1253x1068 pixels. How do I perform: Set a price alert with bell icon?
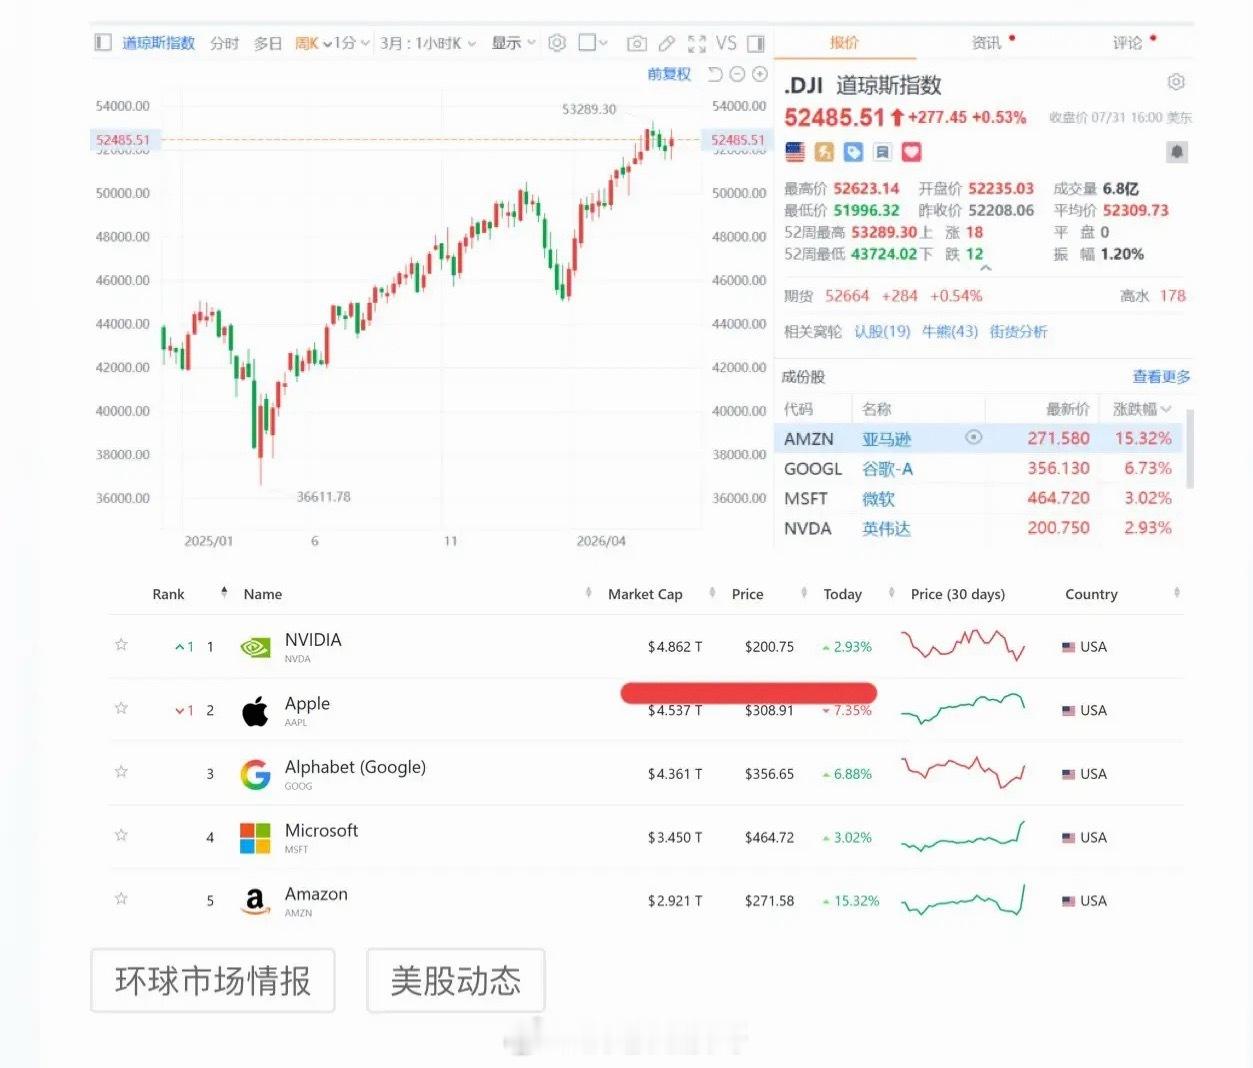1177,152
